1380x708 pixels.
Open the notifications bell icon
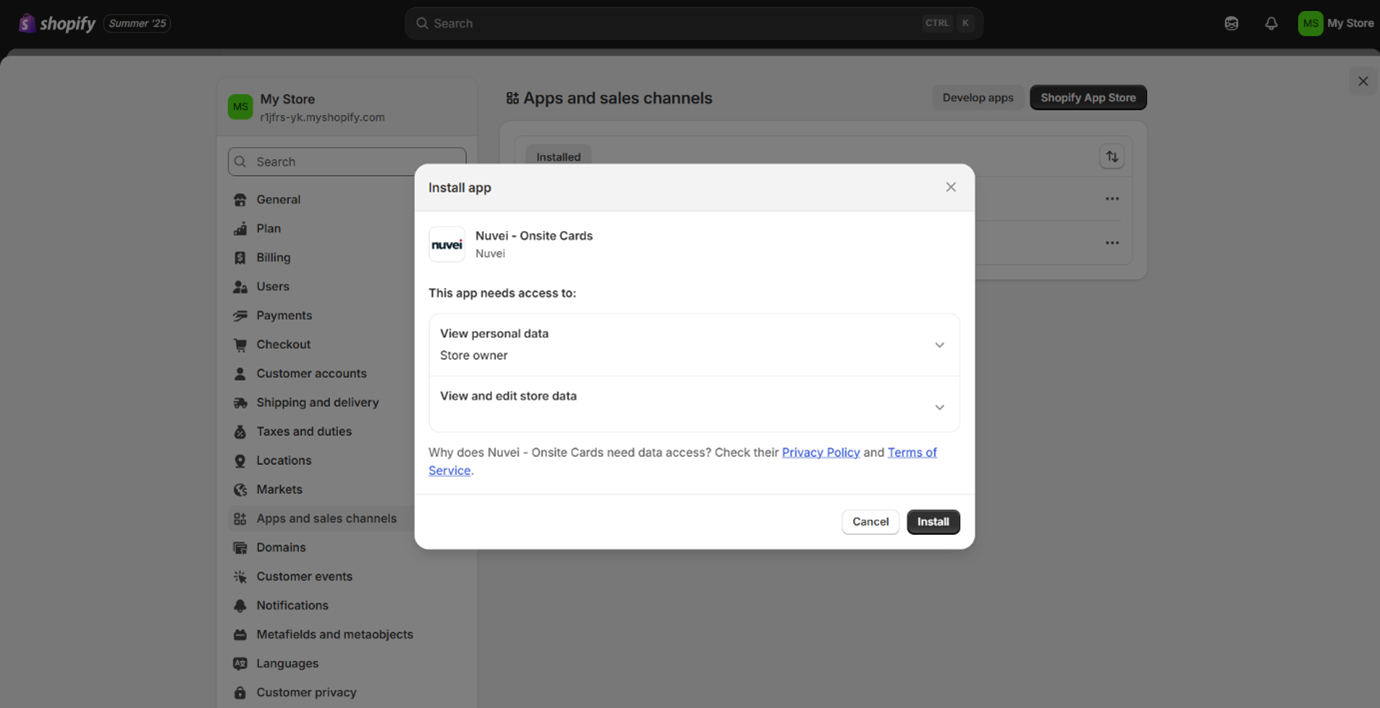tap(1271, 23)
